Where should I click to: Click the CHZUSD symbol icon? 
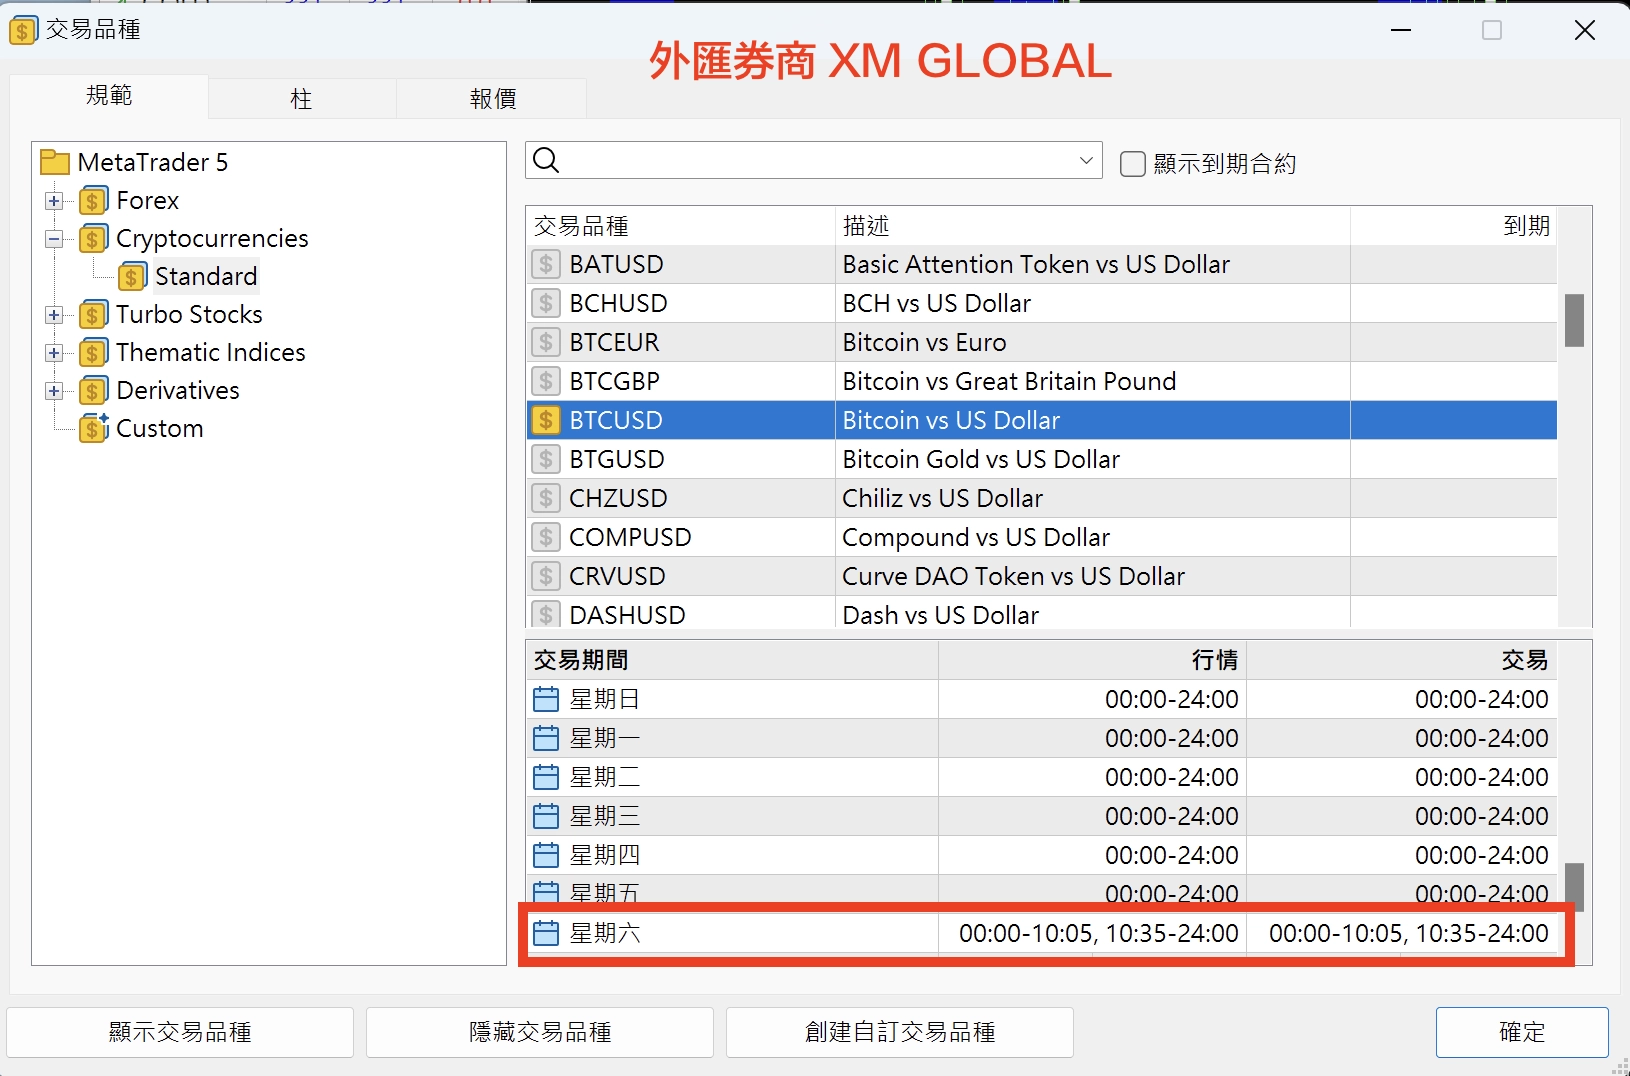coord(546,498)
